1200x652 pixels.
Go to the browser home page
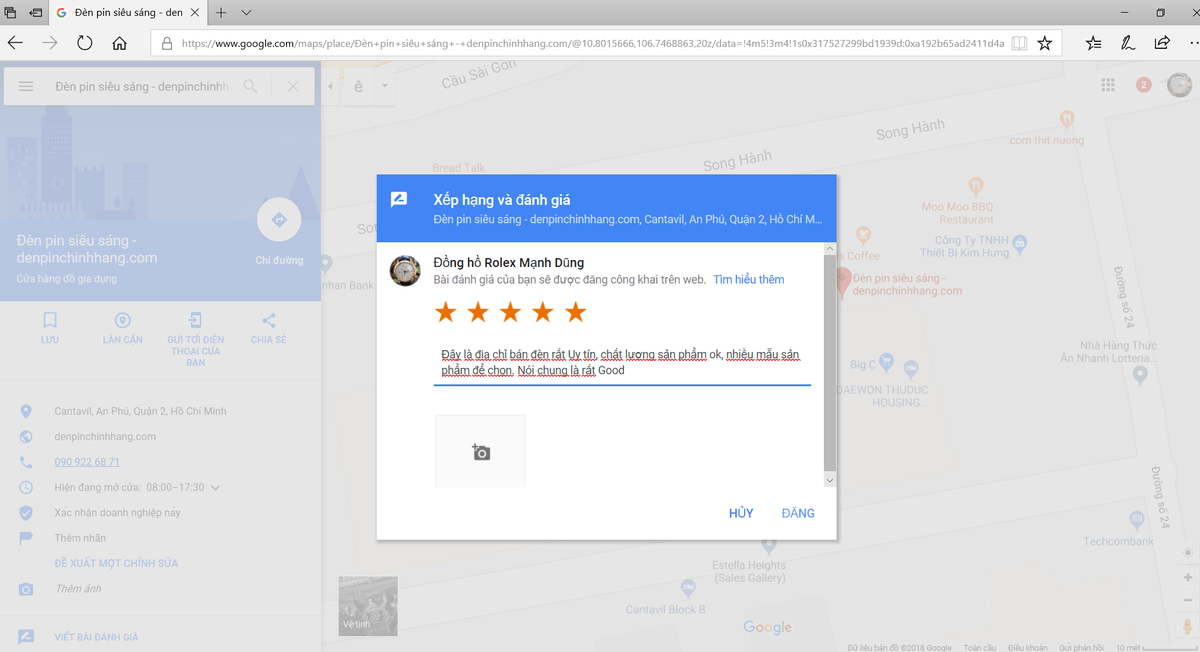point(120,43)
